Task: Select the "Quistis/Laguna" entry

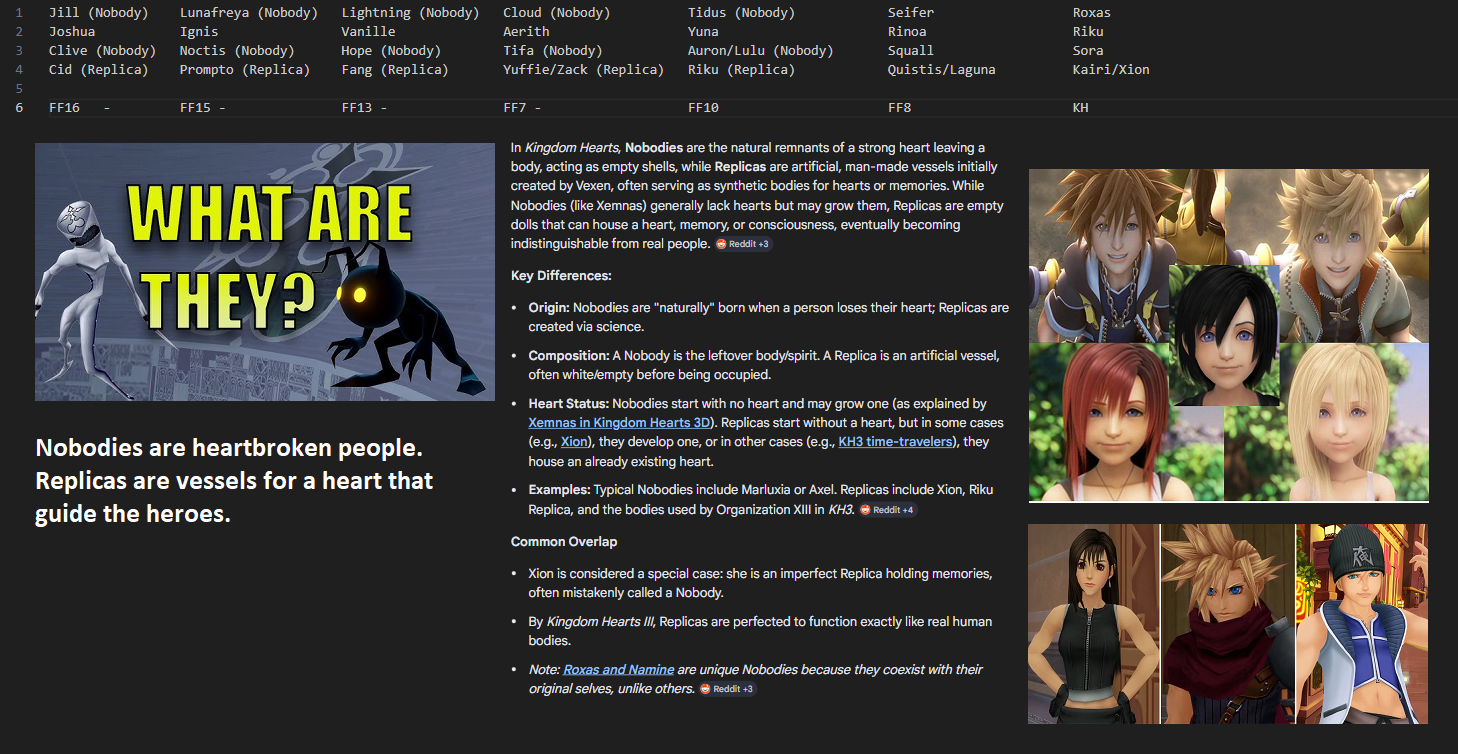Action: click(x=942, y=70)
